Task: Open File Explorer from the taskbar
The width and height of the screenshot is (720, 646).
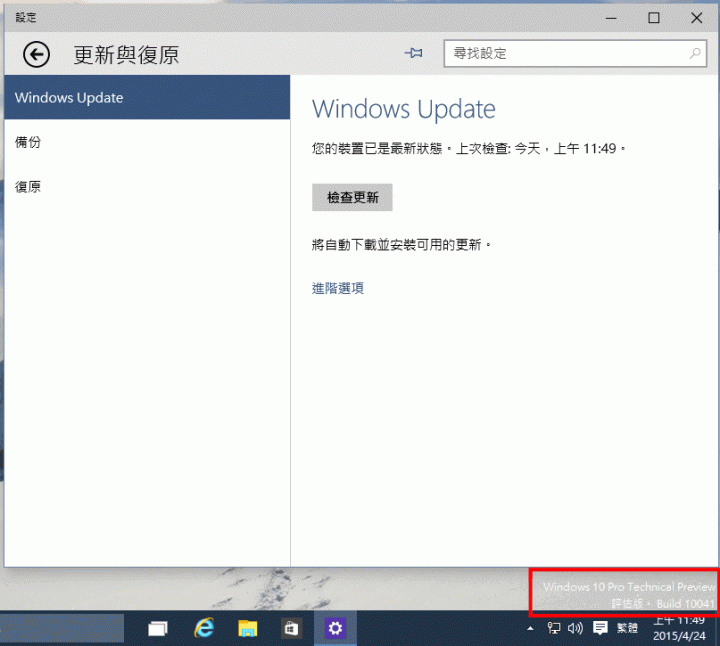Action: pyautogui.click(x=248, y=629)
